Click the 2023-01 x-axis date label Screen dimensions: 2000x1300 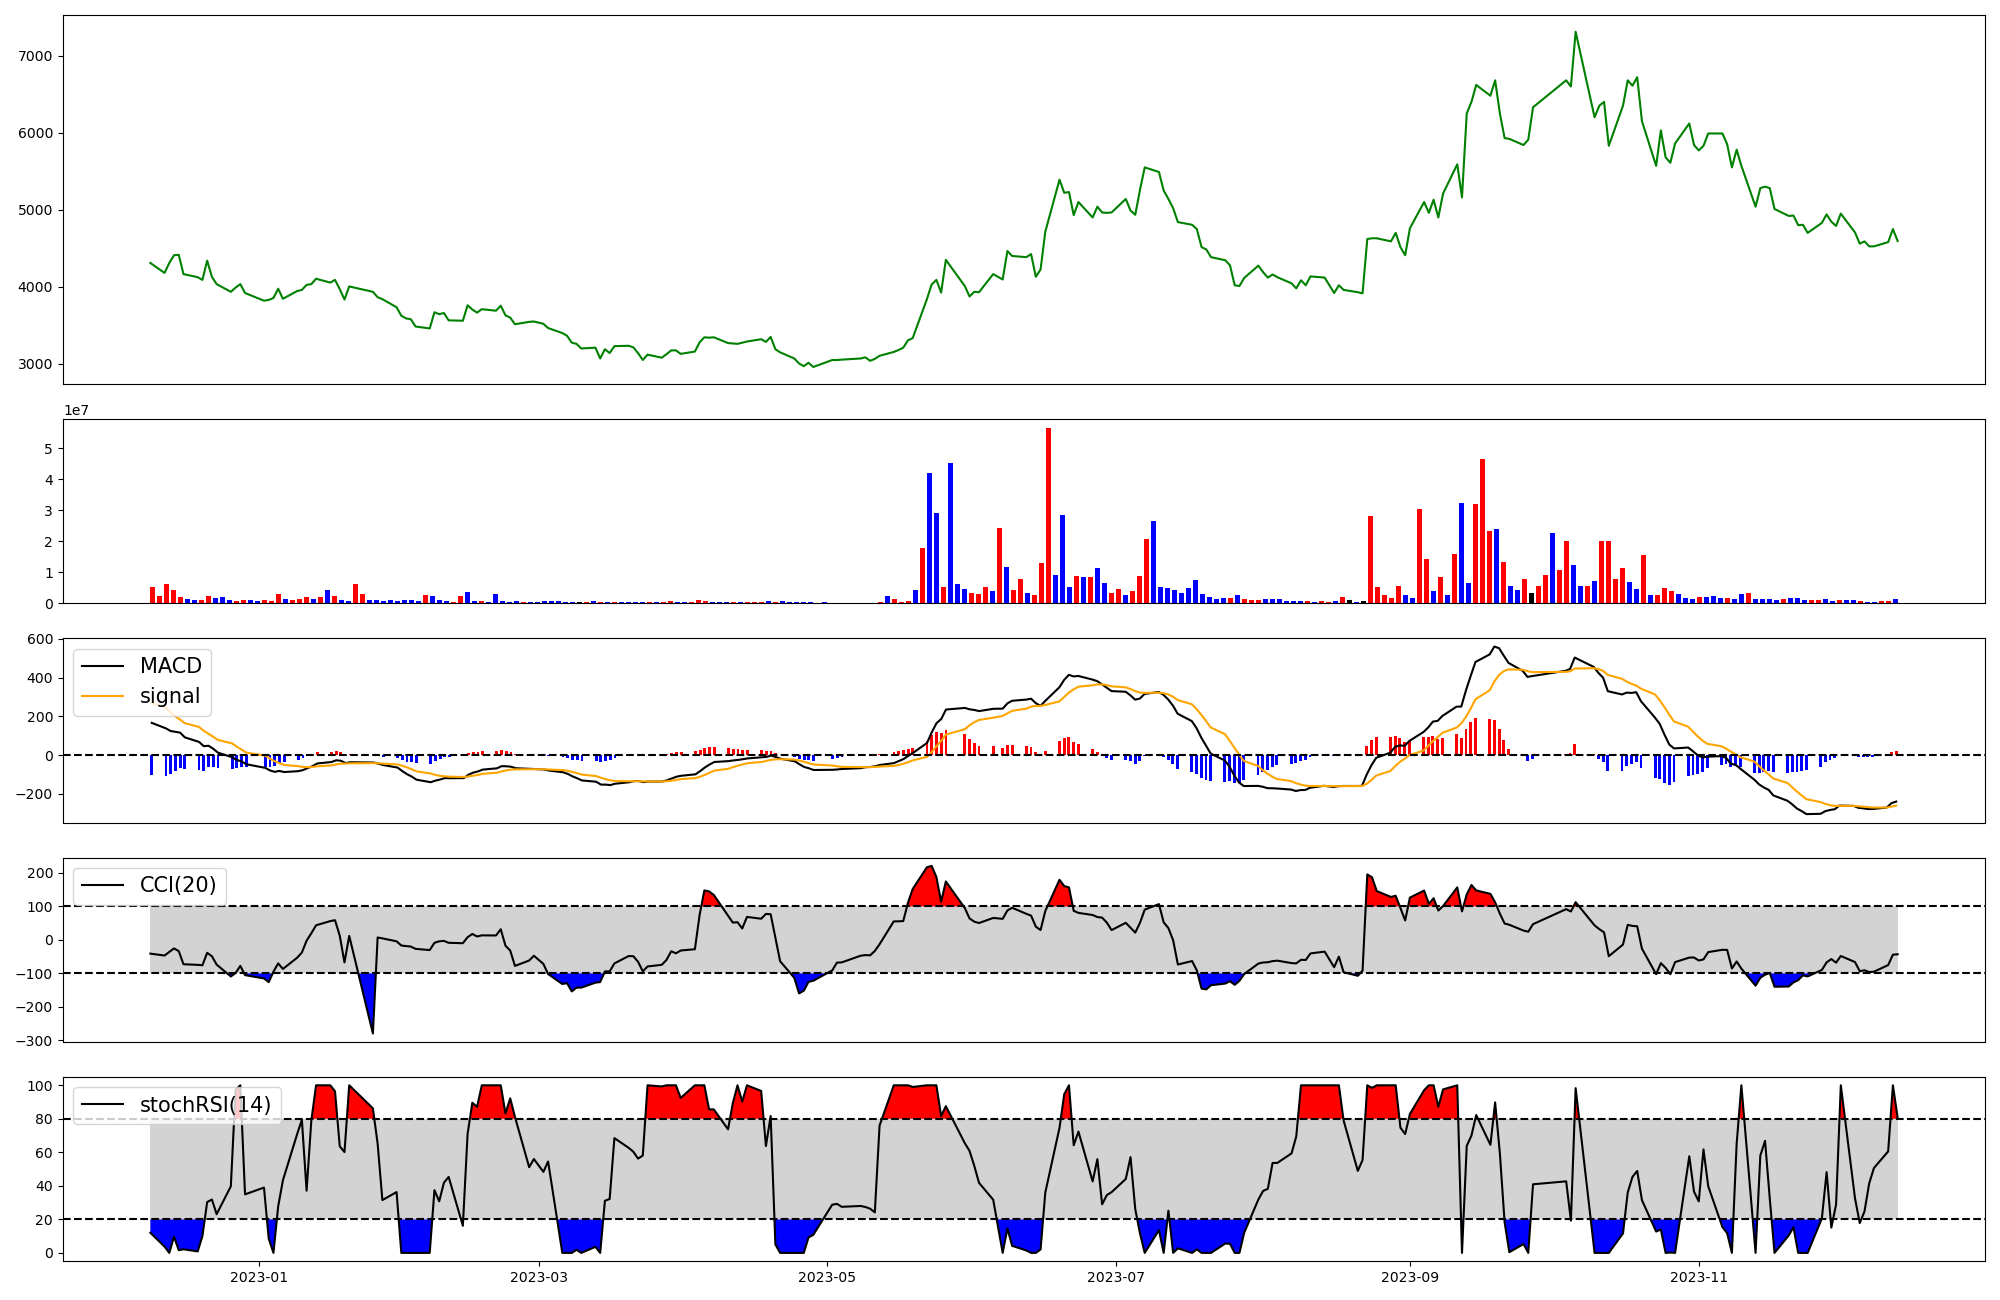(x=259, y=1277)
